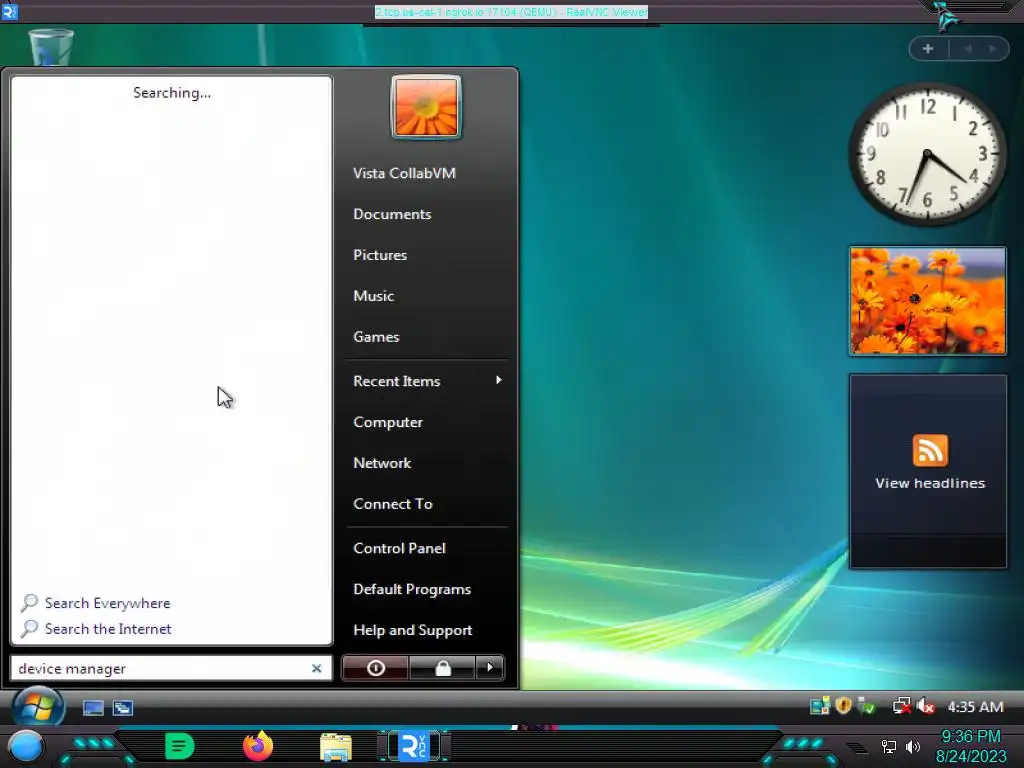Open Help and Support from Start menu
The height and width of the screenshot is (768, 1024).
(412, 631)
